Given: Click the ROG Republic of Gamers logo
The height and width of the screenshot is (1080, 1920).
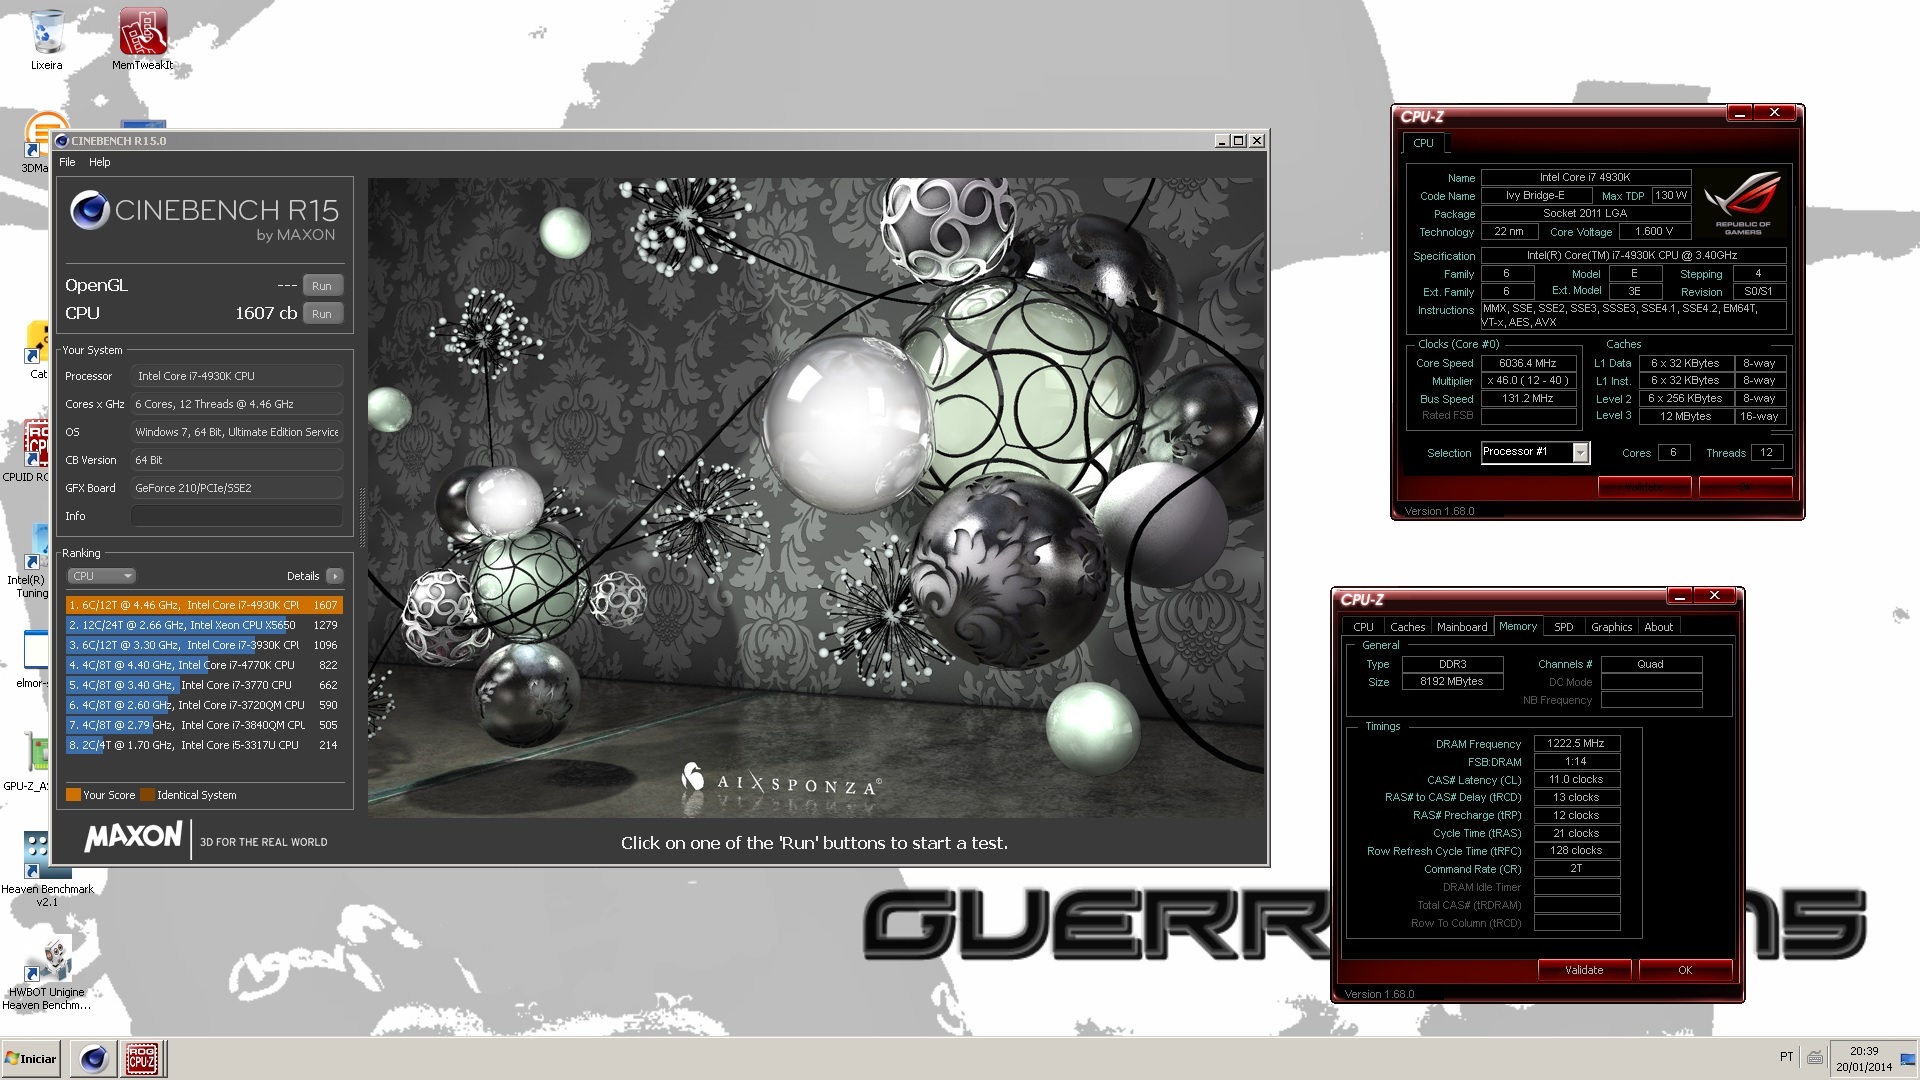Looking at the screenshot, I should click(x=1743, y=204).
